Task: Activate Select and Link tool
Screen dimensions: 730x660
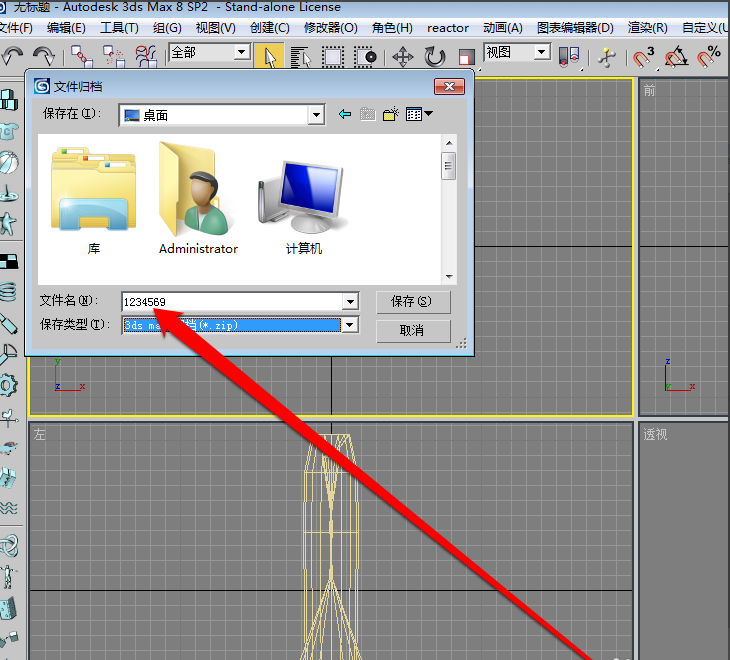Action: pyautogui.click(x=81, y=56)
